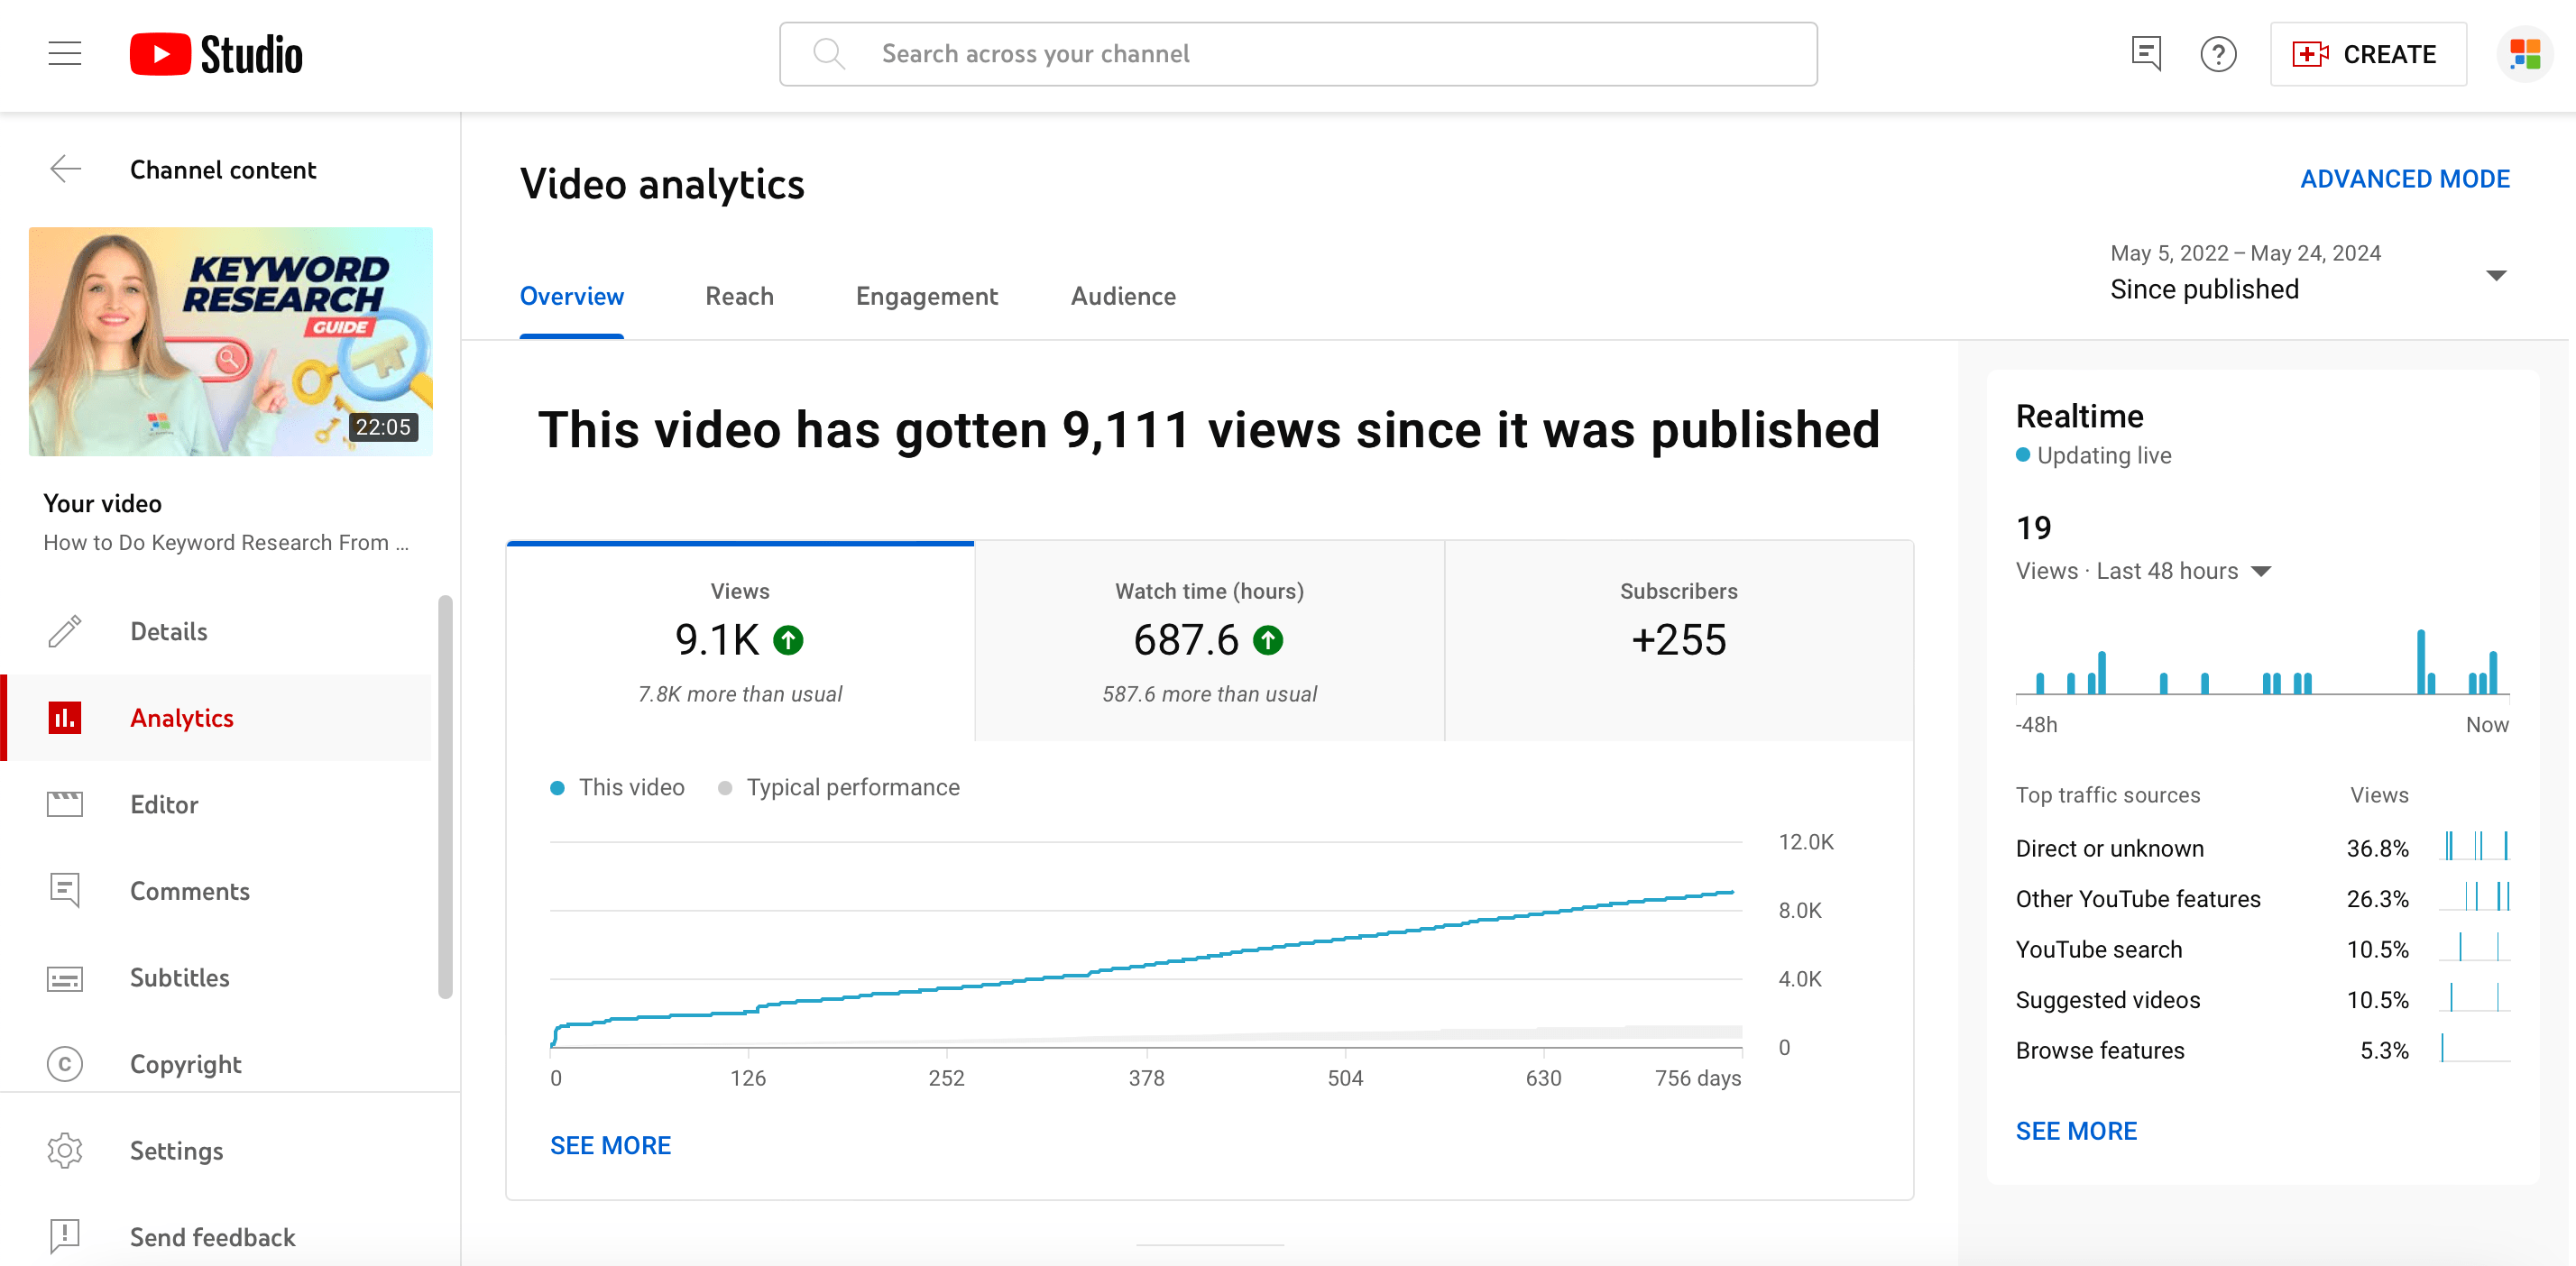Click the 22:05 duration badge on thumbnail
This screenshot has height=1266, width=2576.
(383, 427)
